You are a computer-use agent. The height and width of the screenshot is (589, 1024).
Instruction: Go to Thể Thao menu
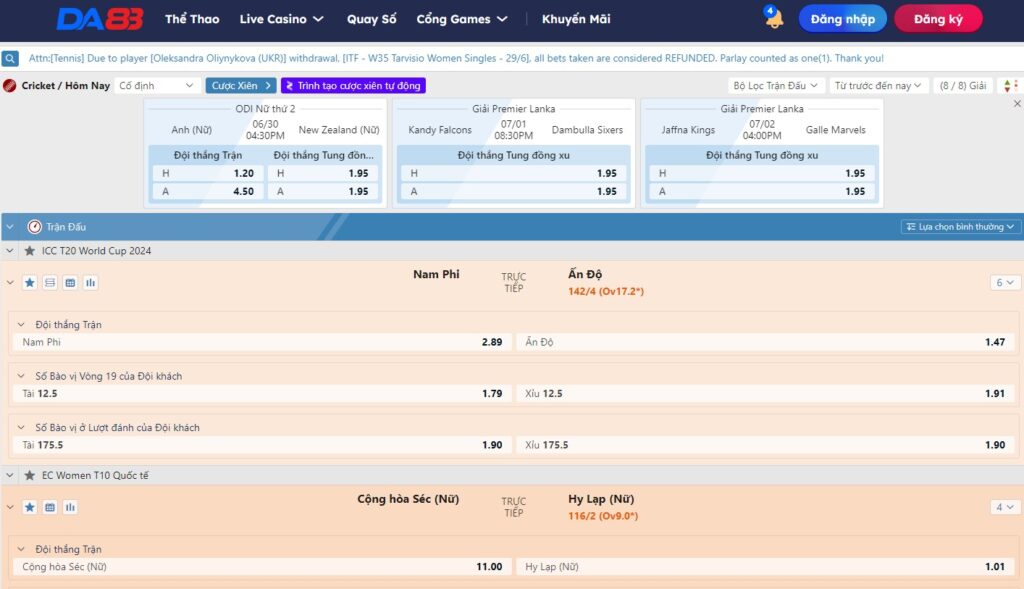[x=192, y=19]
